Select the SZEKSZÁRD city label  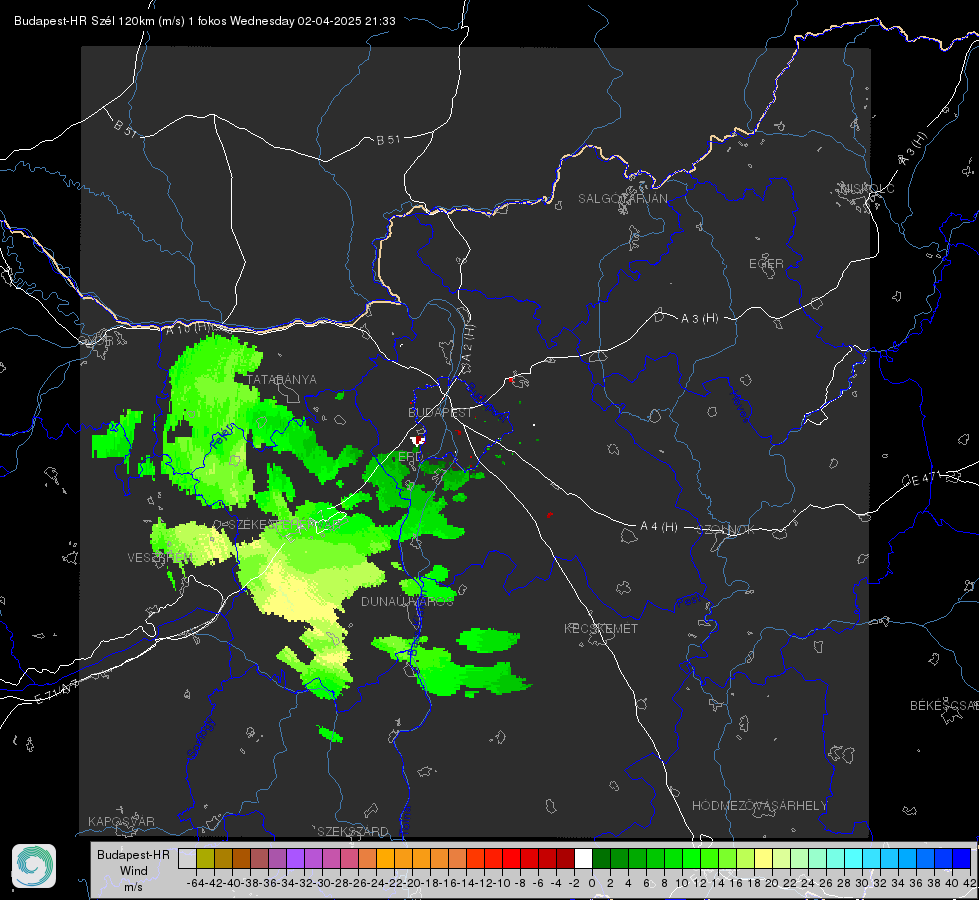[x=353, y=831]
